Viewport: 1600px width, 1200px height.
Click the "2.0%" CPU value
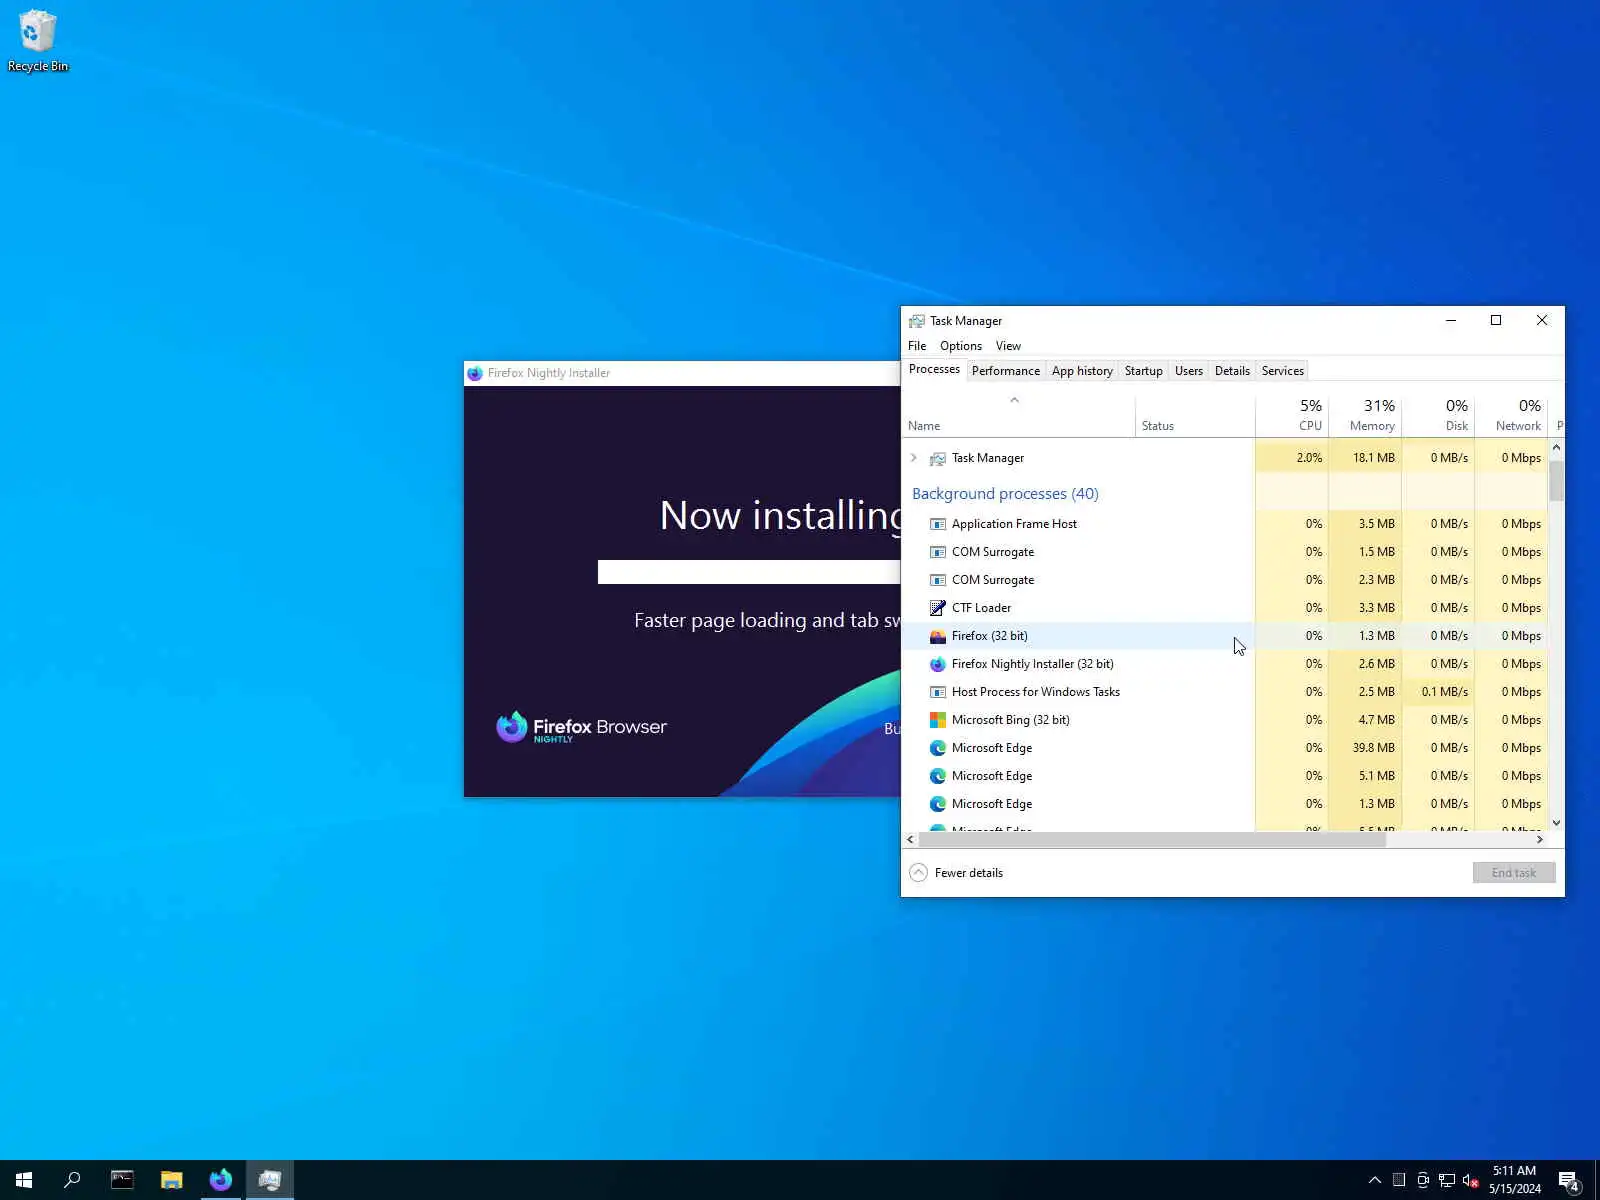pyautogui.click(x=1309, y=458)
